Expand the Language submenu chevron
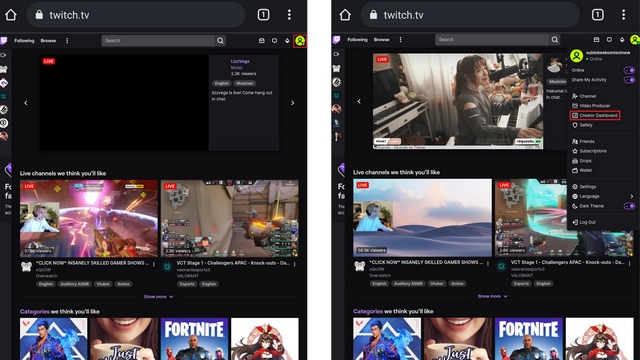The image size is (640, 360). [632, 196]
